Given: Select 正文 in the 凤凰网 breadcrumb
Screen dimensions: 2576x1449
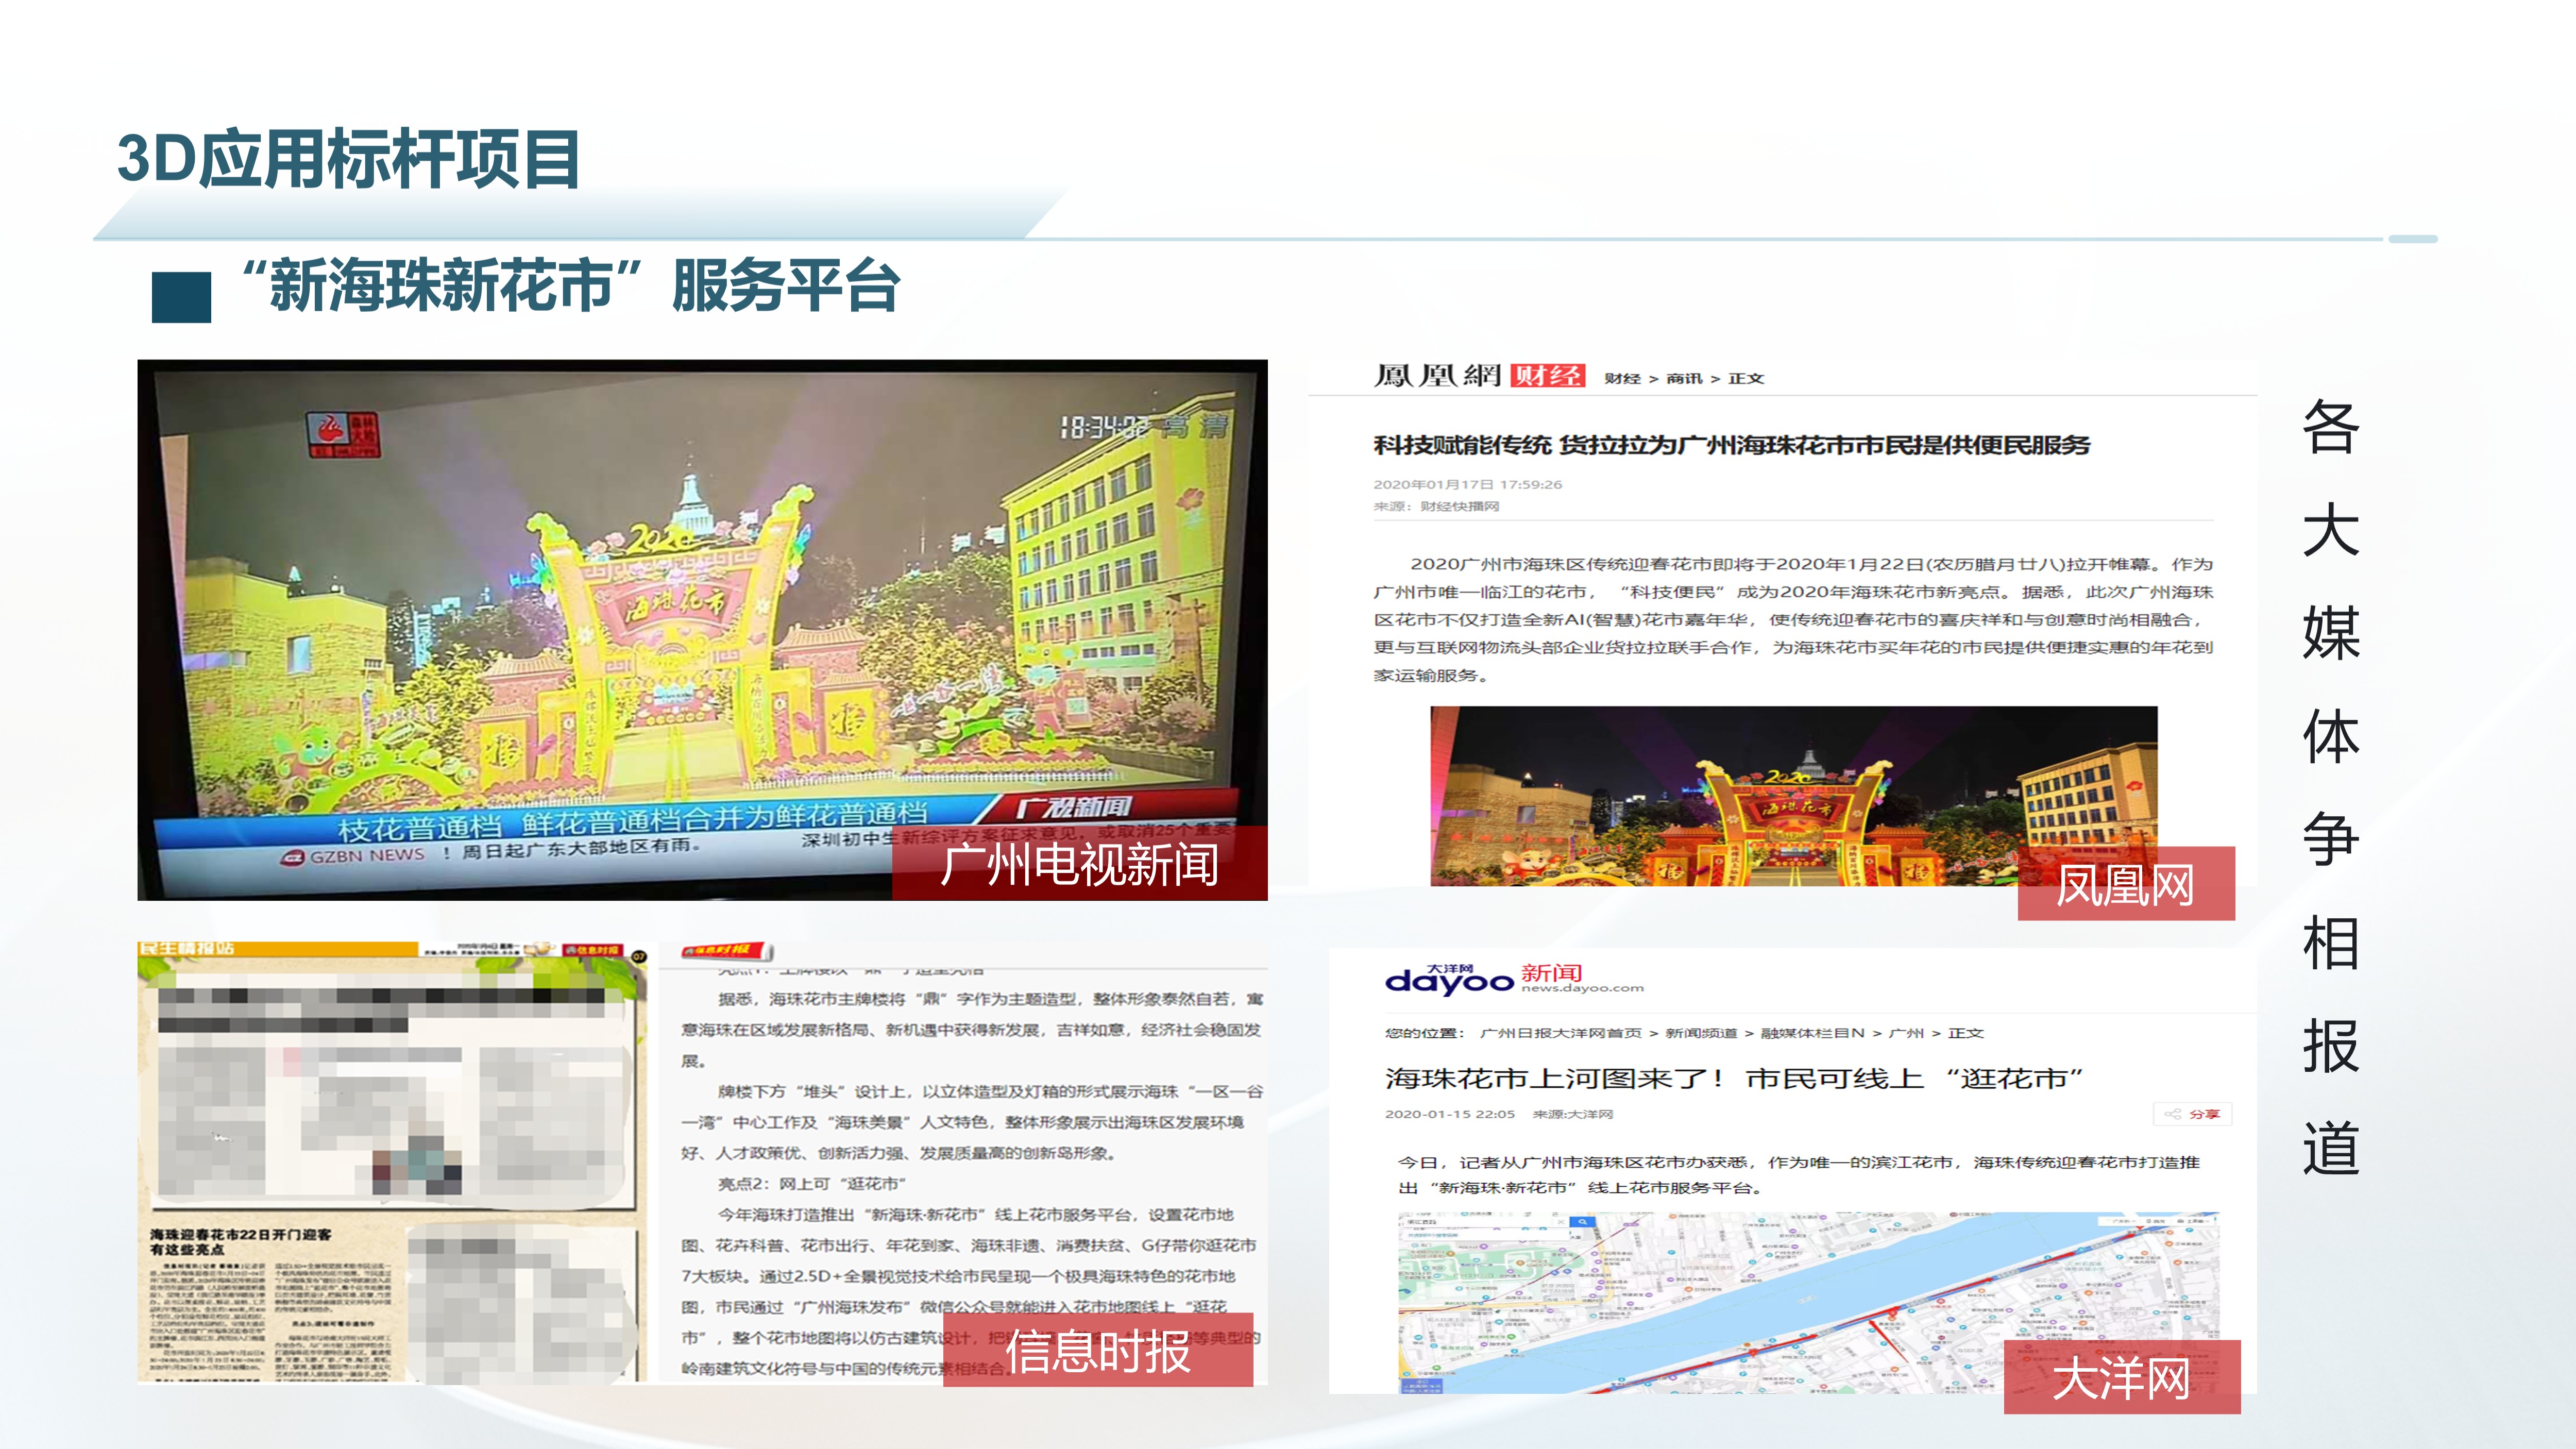Looking at the screenshot, I should click(1746, 379).
